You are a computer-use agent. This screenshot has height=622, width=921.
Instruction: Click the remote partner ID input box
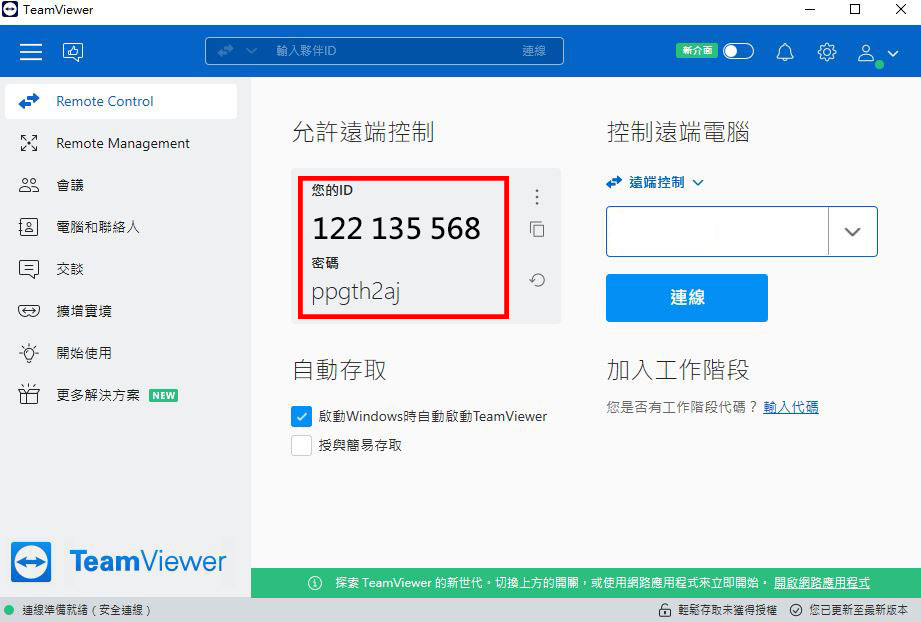point(717,231)
